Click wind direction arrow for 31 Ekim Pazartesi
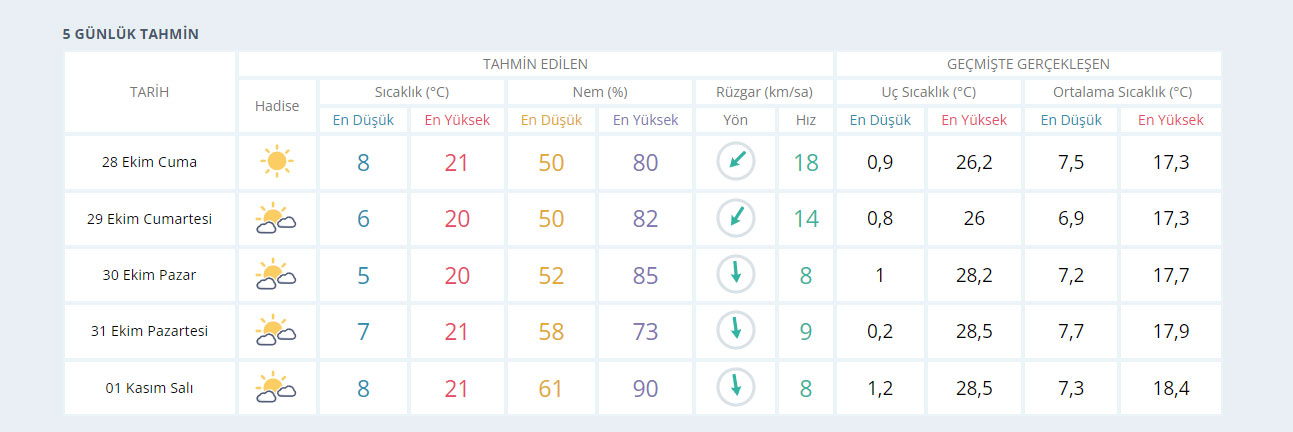1293x432 pixels. point(736,330)
